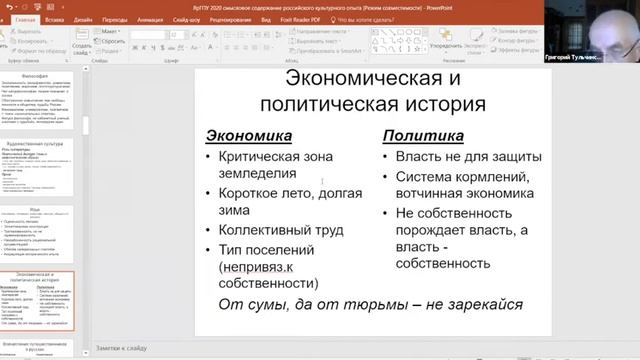Open the change case Aa dropdown

(x=195, y=48)
